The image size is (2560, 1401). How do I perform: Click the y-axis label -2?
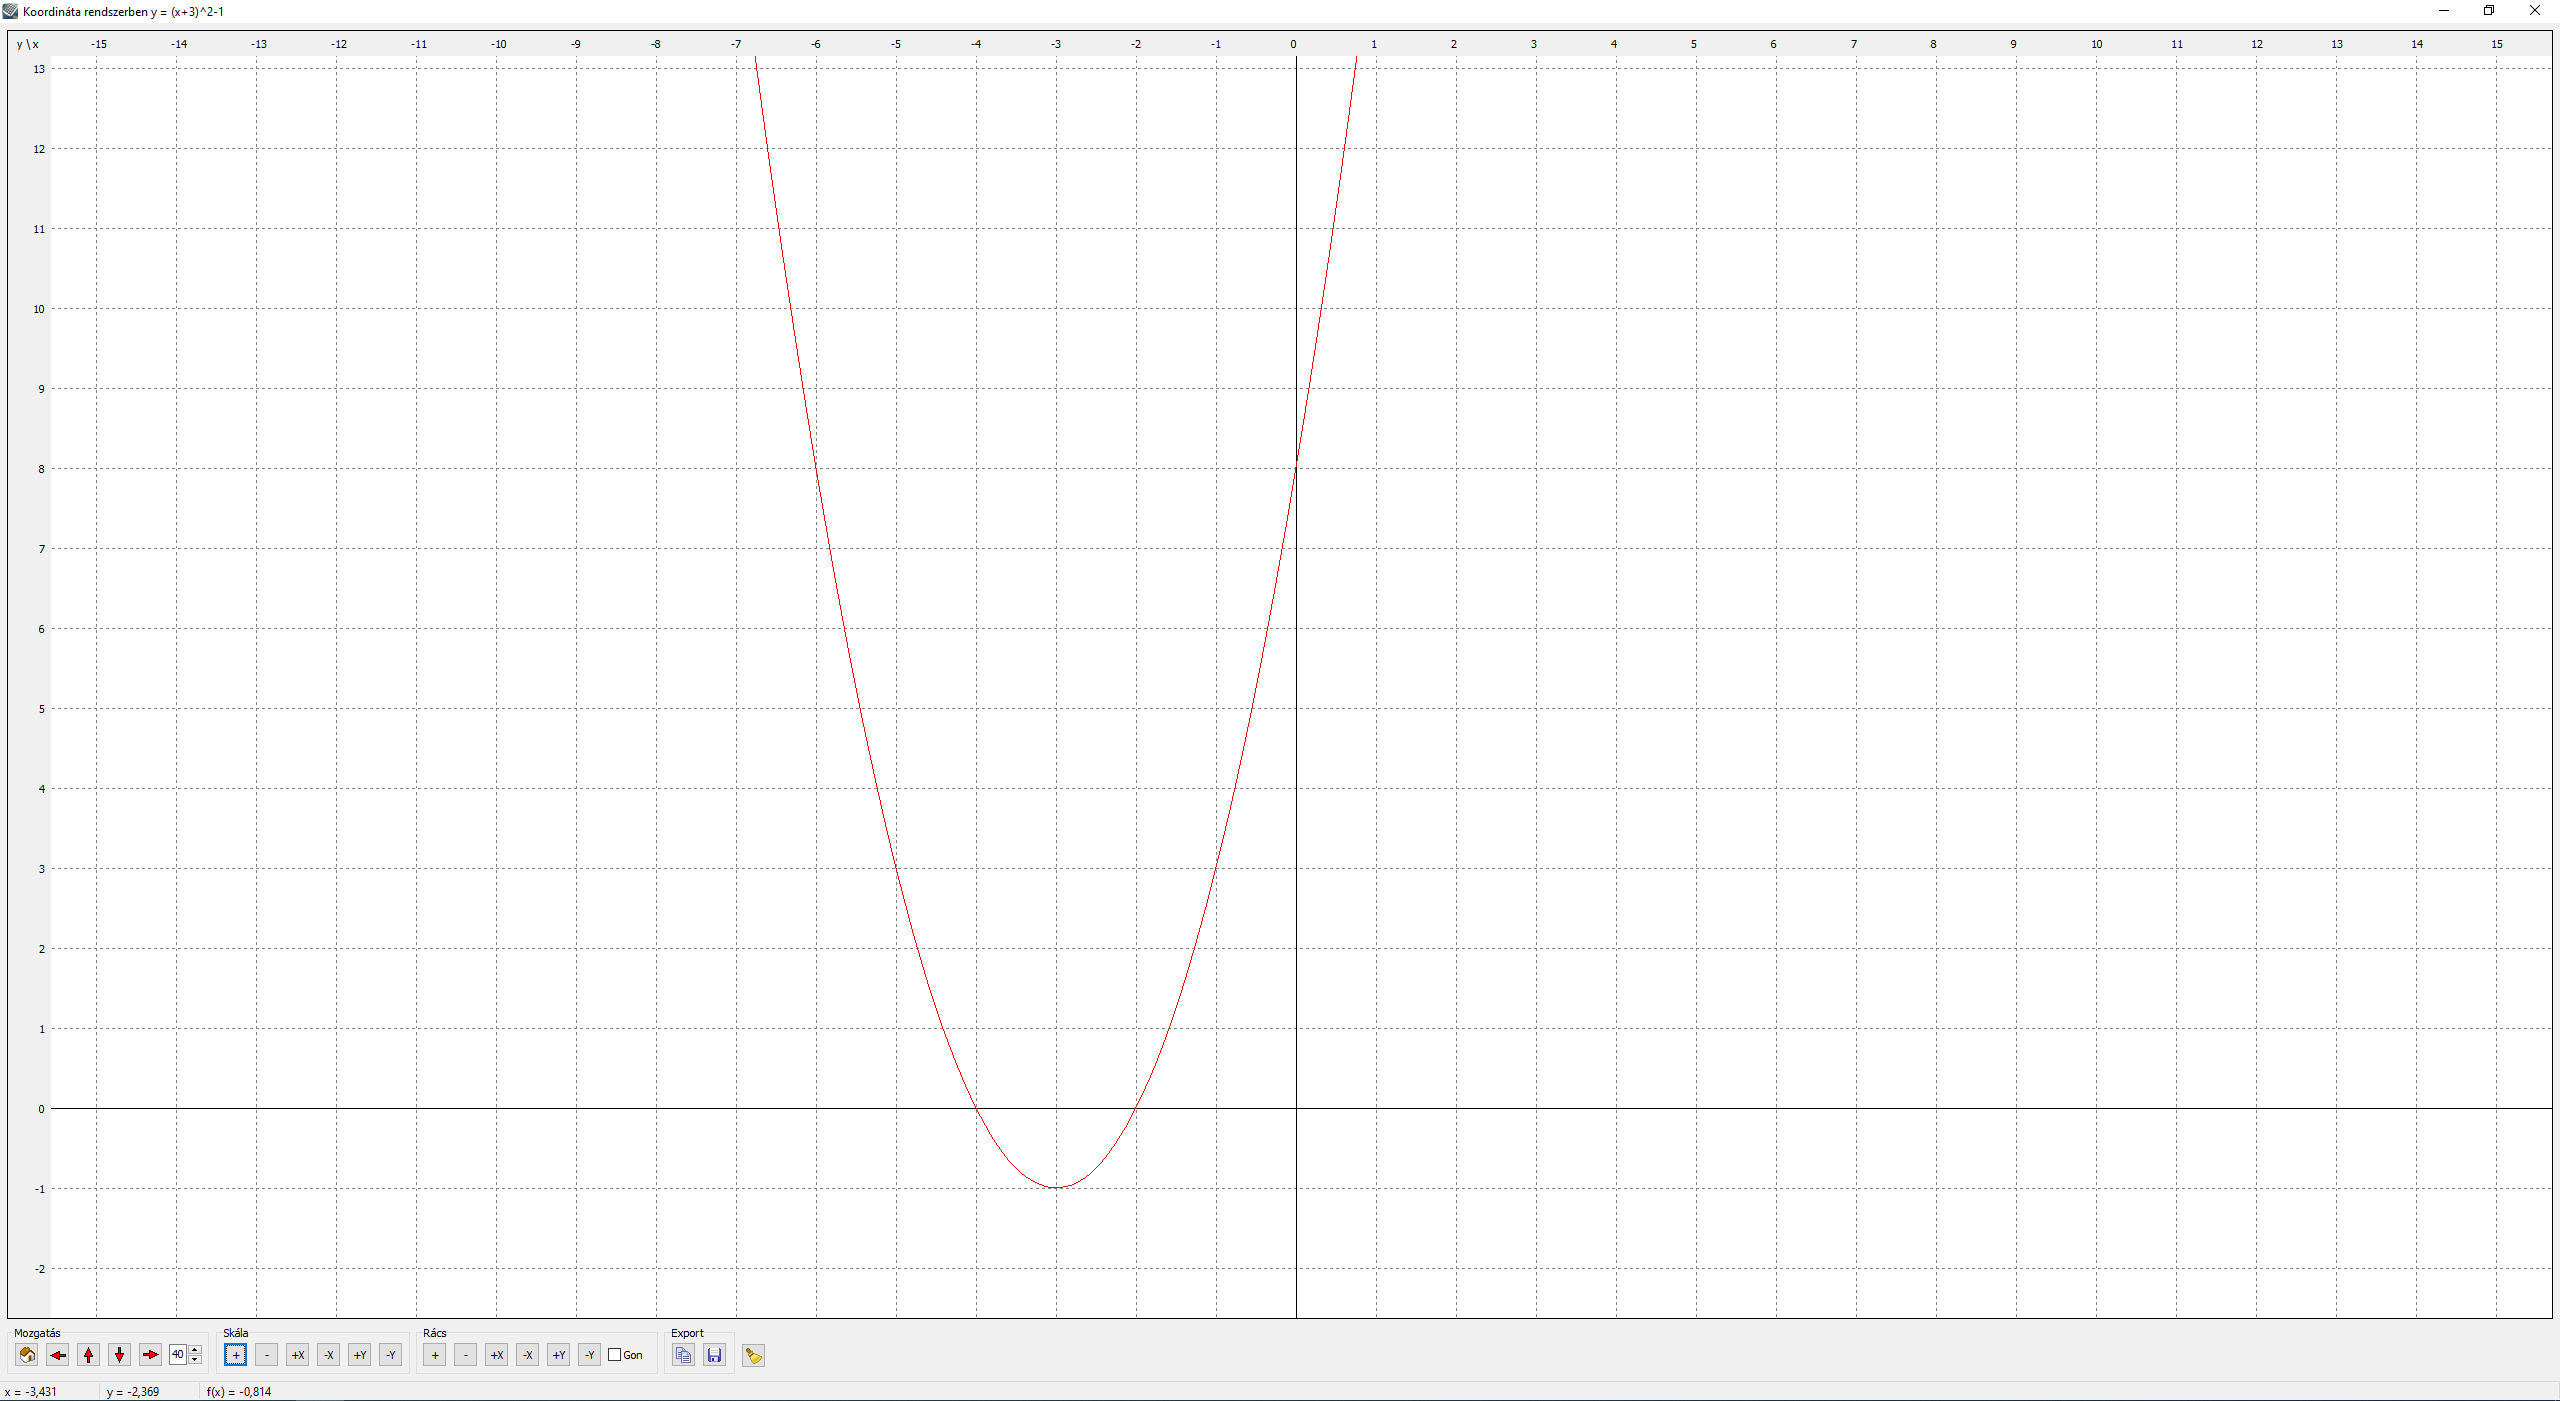click(x=40, y=1269)
